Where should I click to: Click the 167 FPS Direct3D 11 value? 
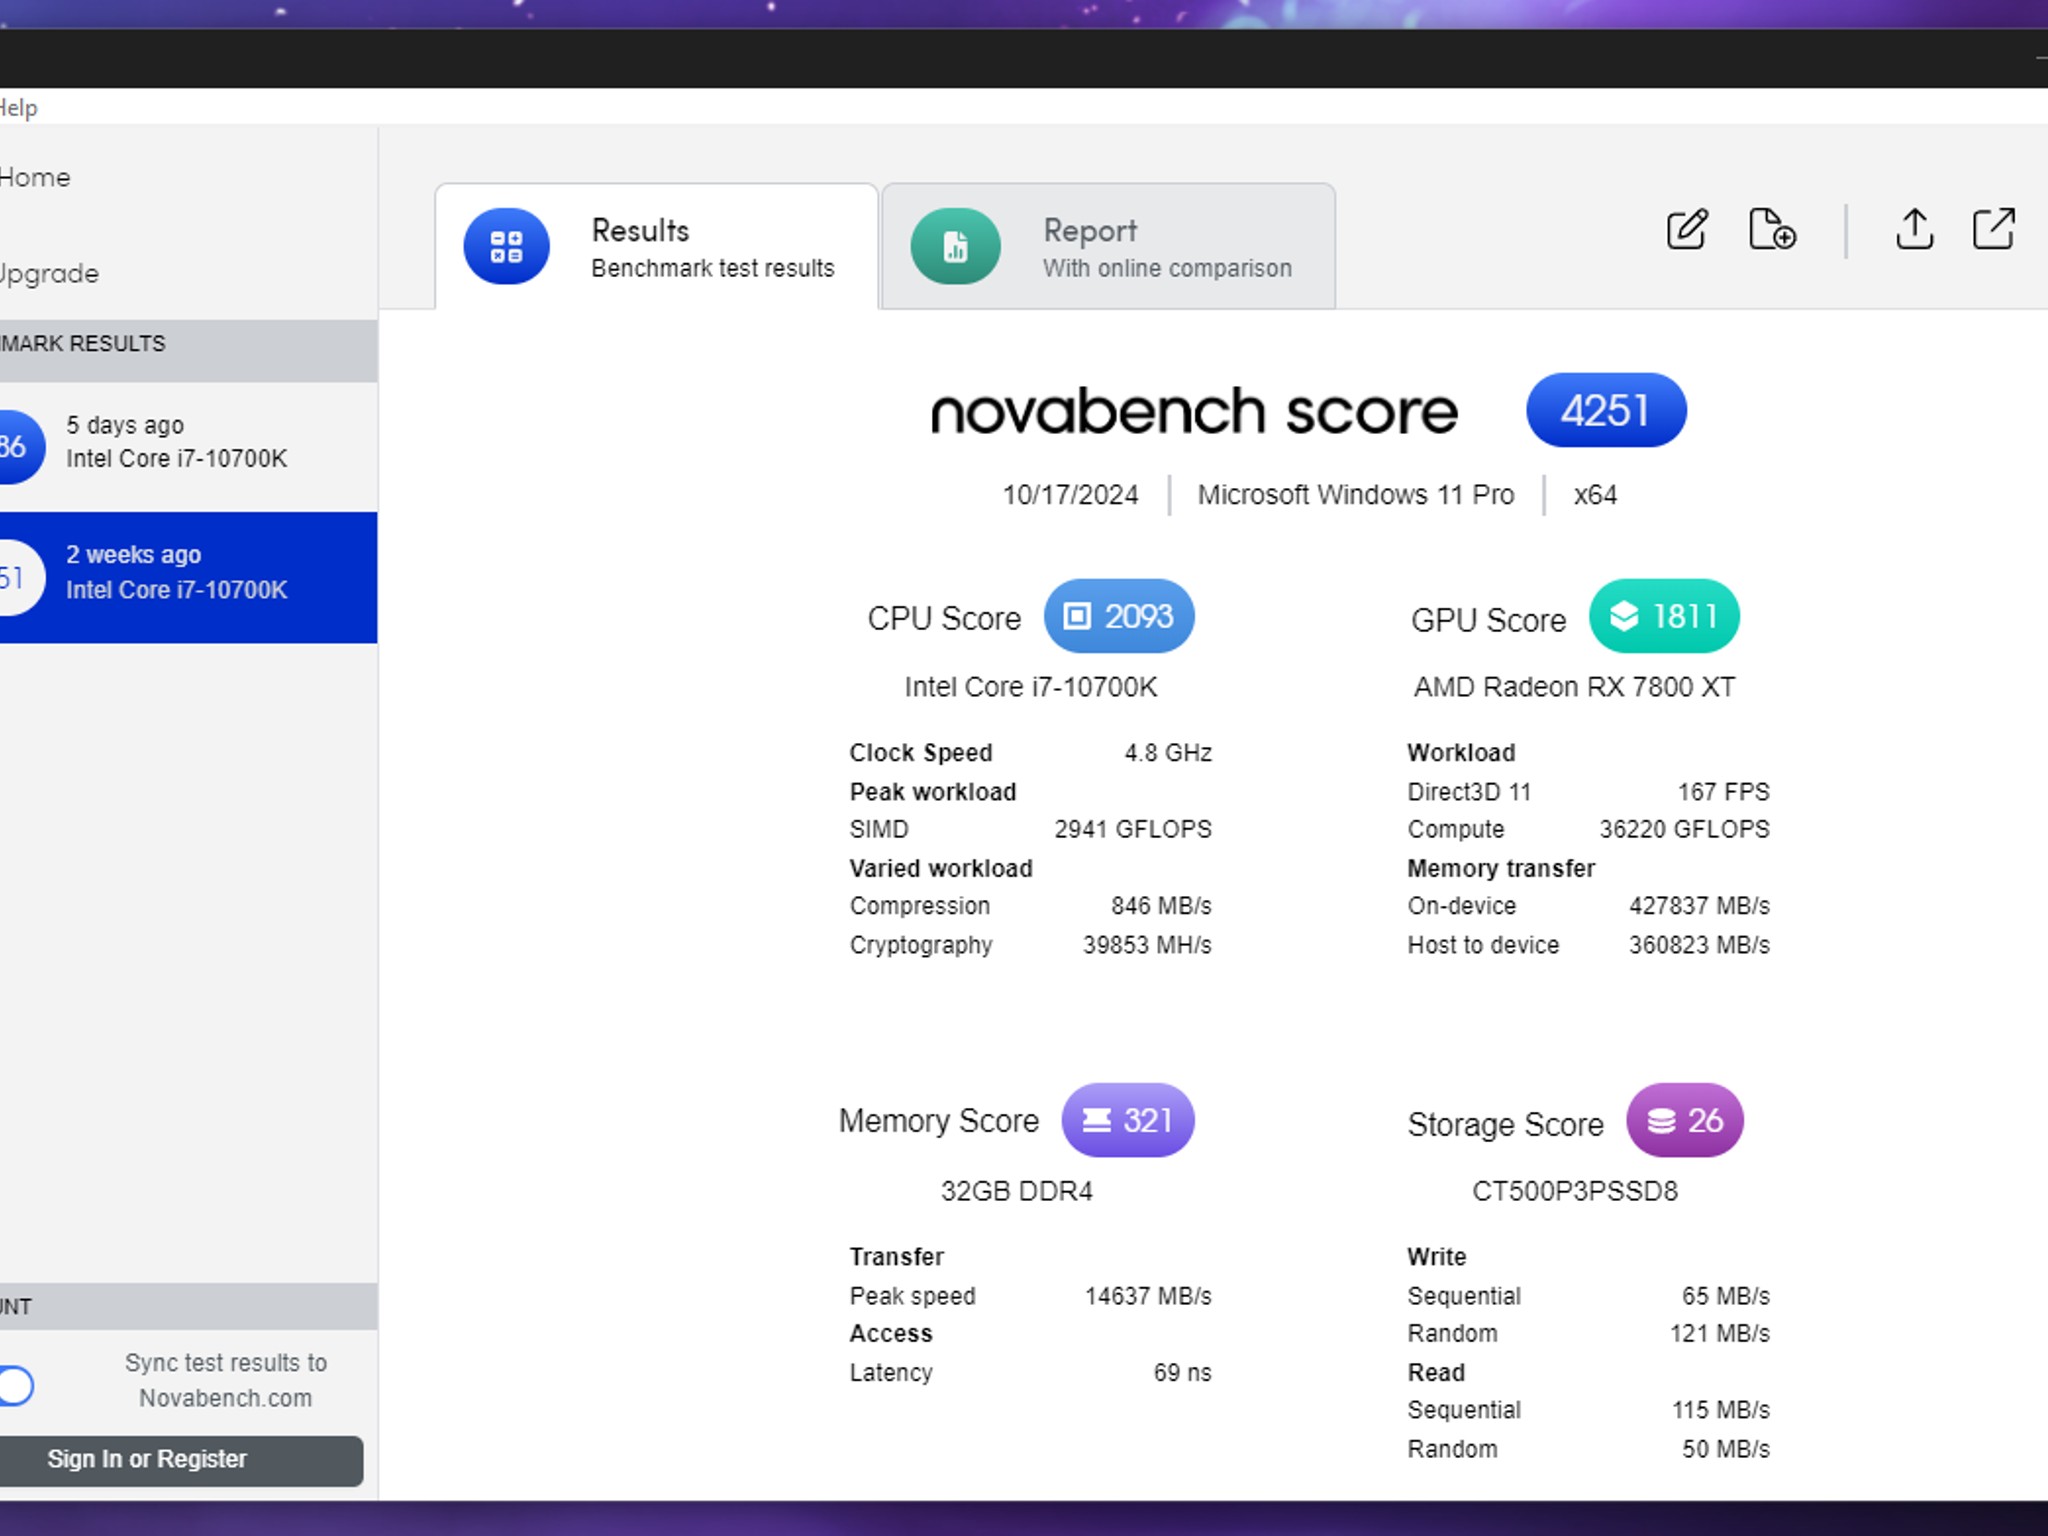1724,792
